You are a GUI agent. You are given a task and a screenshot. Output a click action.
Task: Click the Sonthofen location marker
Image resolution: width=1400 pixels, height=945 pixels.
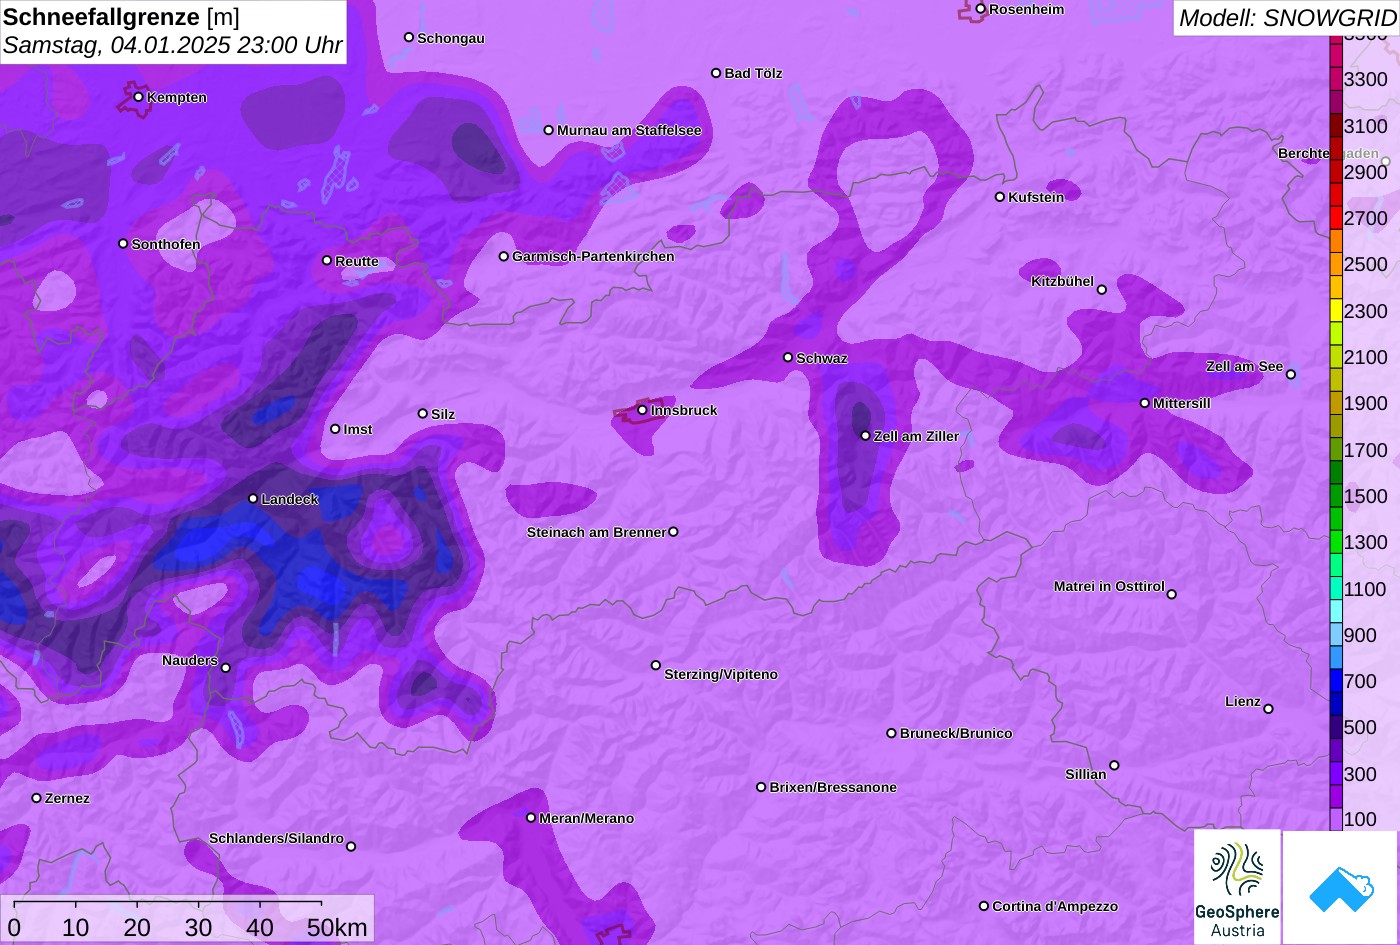123,244
